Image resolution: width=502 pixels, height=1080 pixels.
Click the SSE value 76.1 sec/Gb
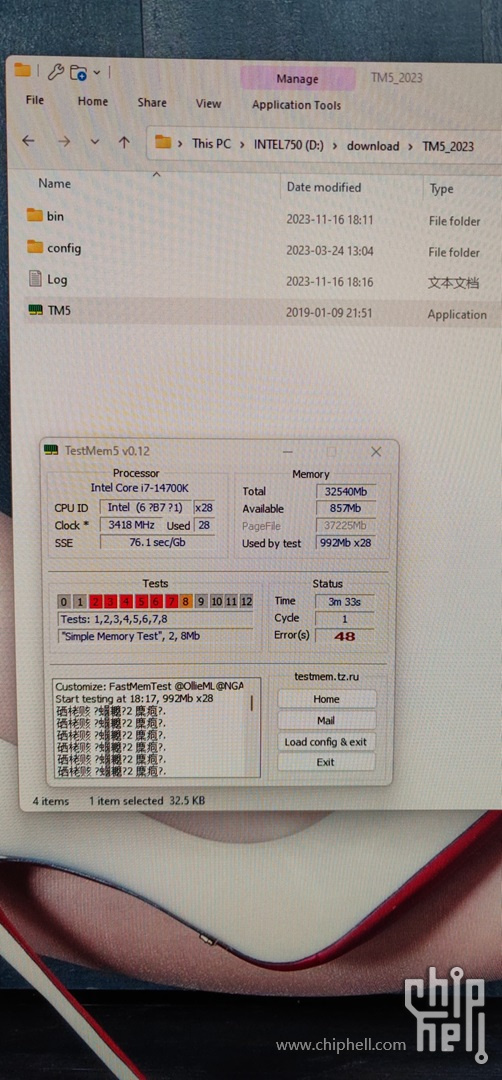[x=157, y=542]
